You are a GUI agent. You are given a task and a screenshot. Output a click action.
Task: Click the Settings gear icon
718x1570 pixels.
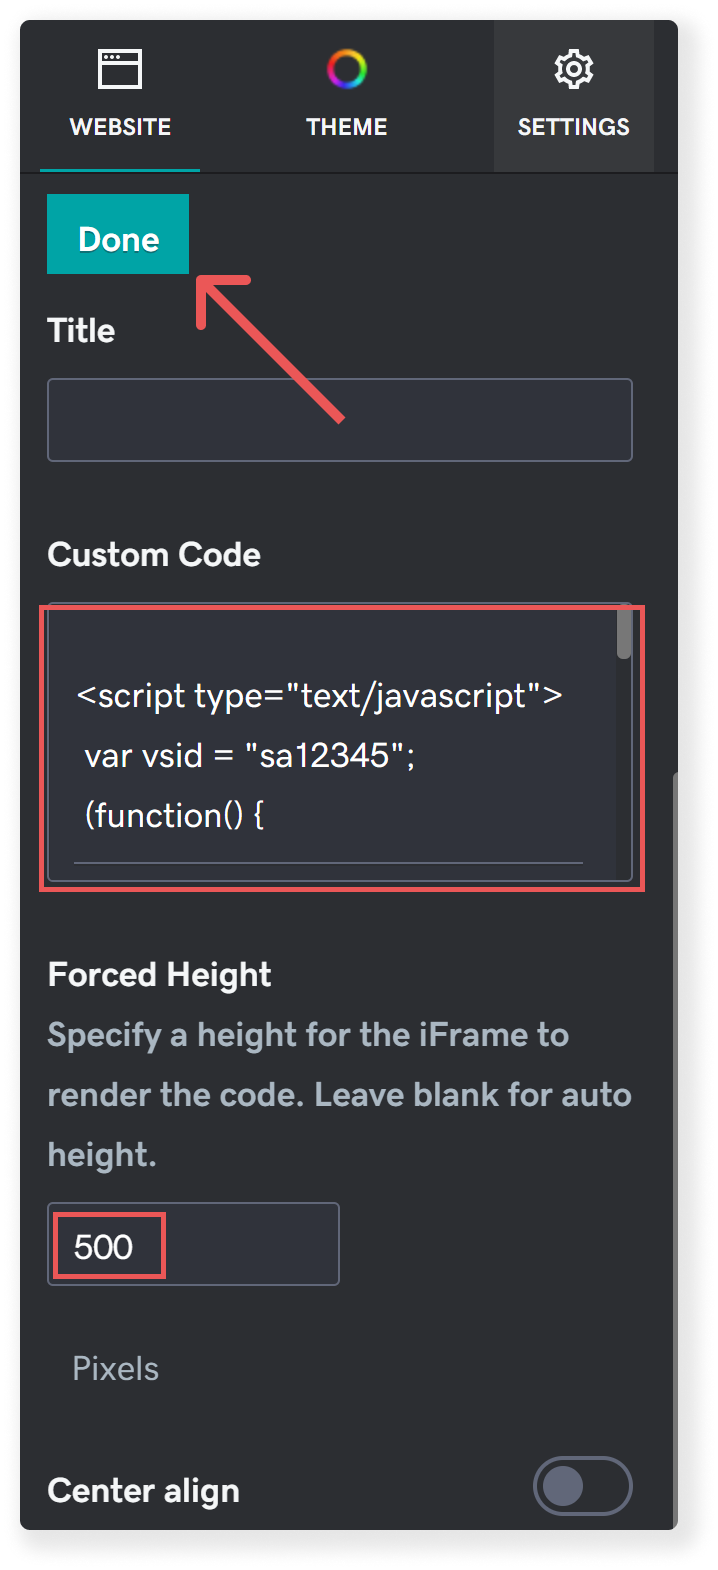pyautogui.click(x=574, y=69)
